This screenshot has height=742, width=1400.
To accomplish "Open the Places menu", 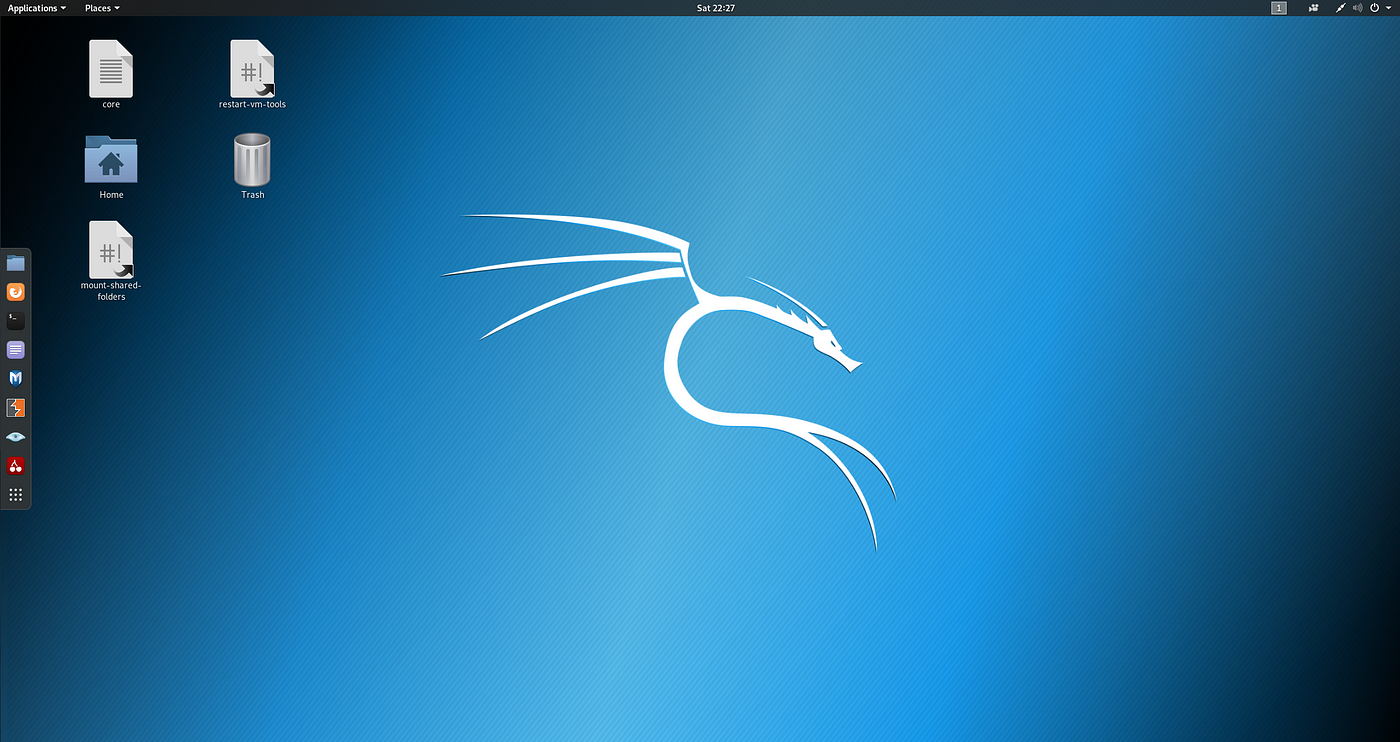I will pyautogui.click(x=102, y=8).
